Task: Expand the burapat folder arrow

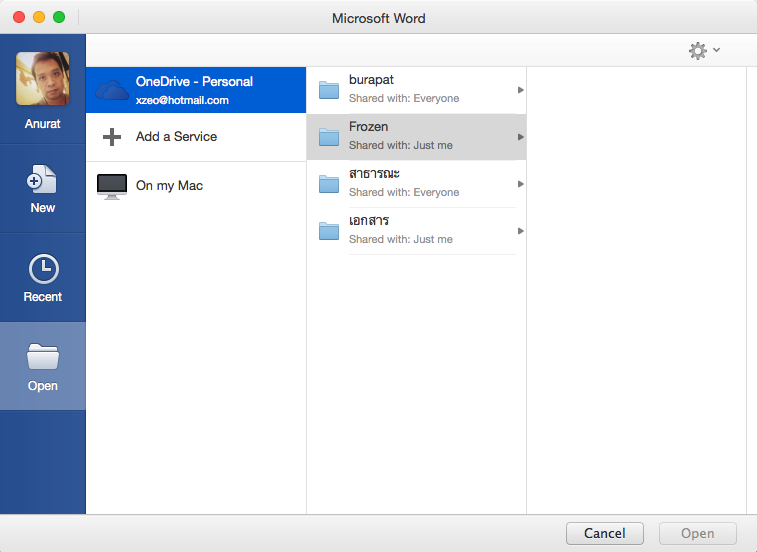Action: pyautogui.click(x=520, y=90)
